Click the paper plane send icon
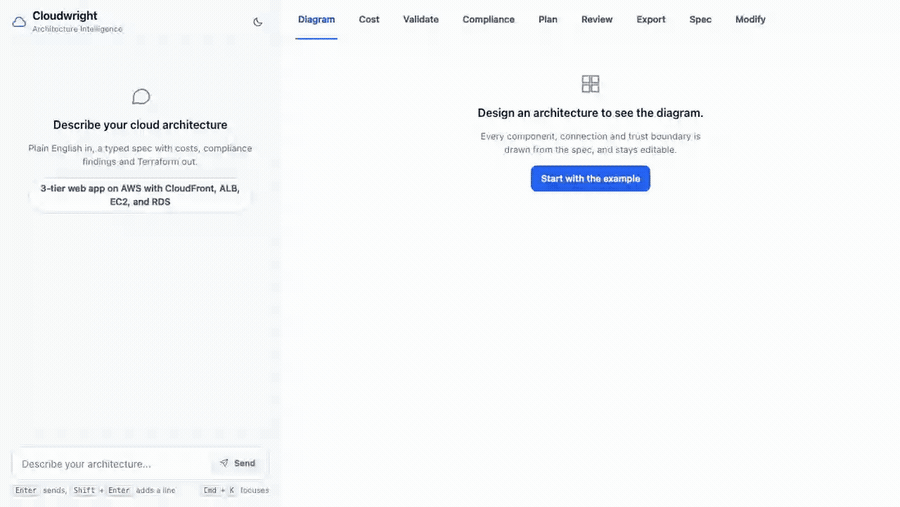This screenshot has width=900, height=507. pyautogui.click(x=224, y=463)
